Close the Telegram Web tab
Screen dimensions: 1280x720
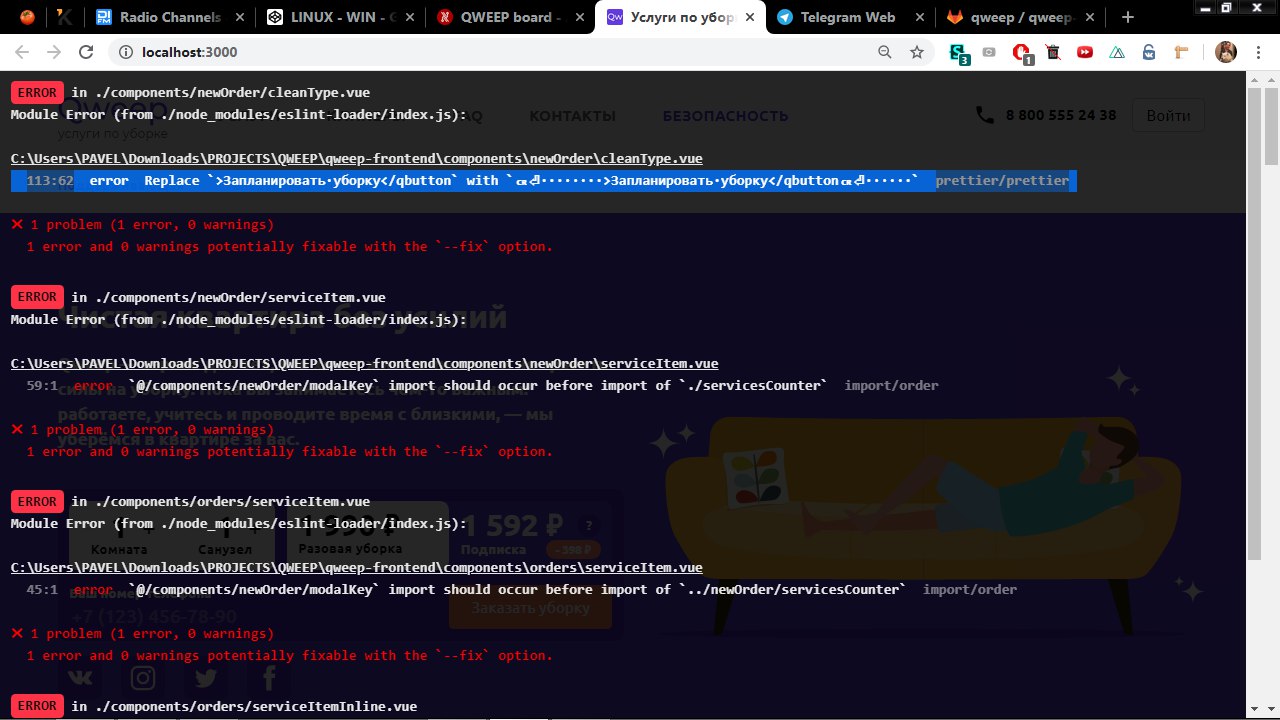(918, 17)
